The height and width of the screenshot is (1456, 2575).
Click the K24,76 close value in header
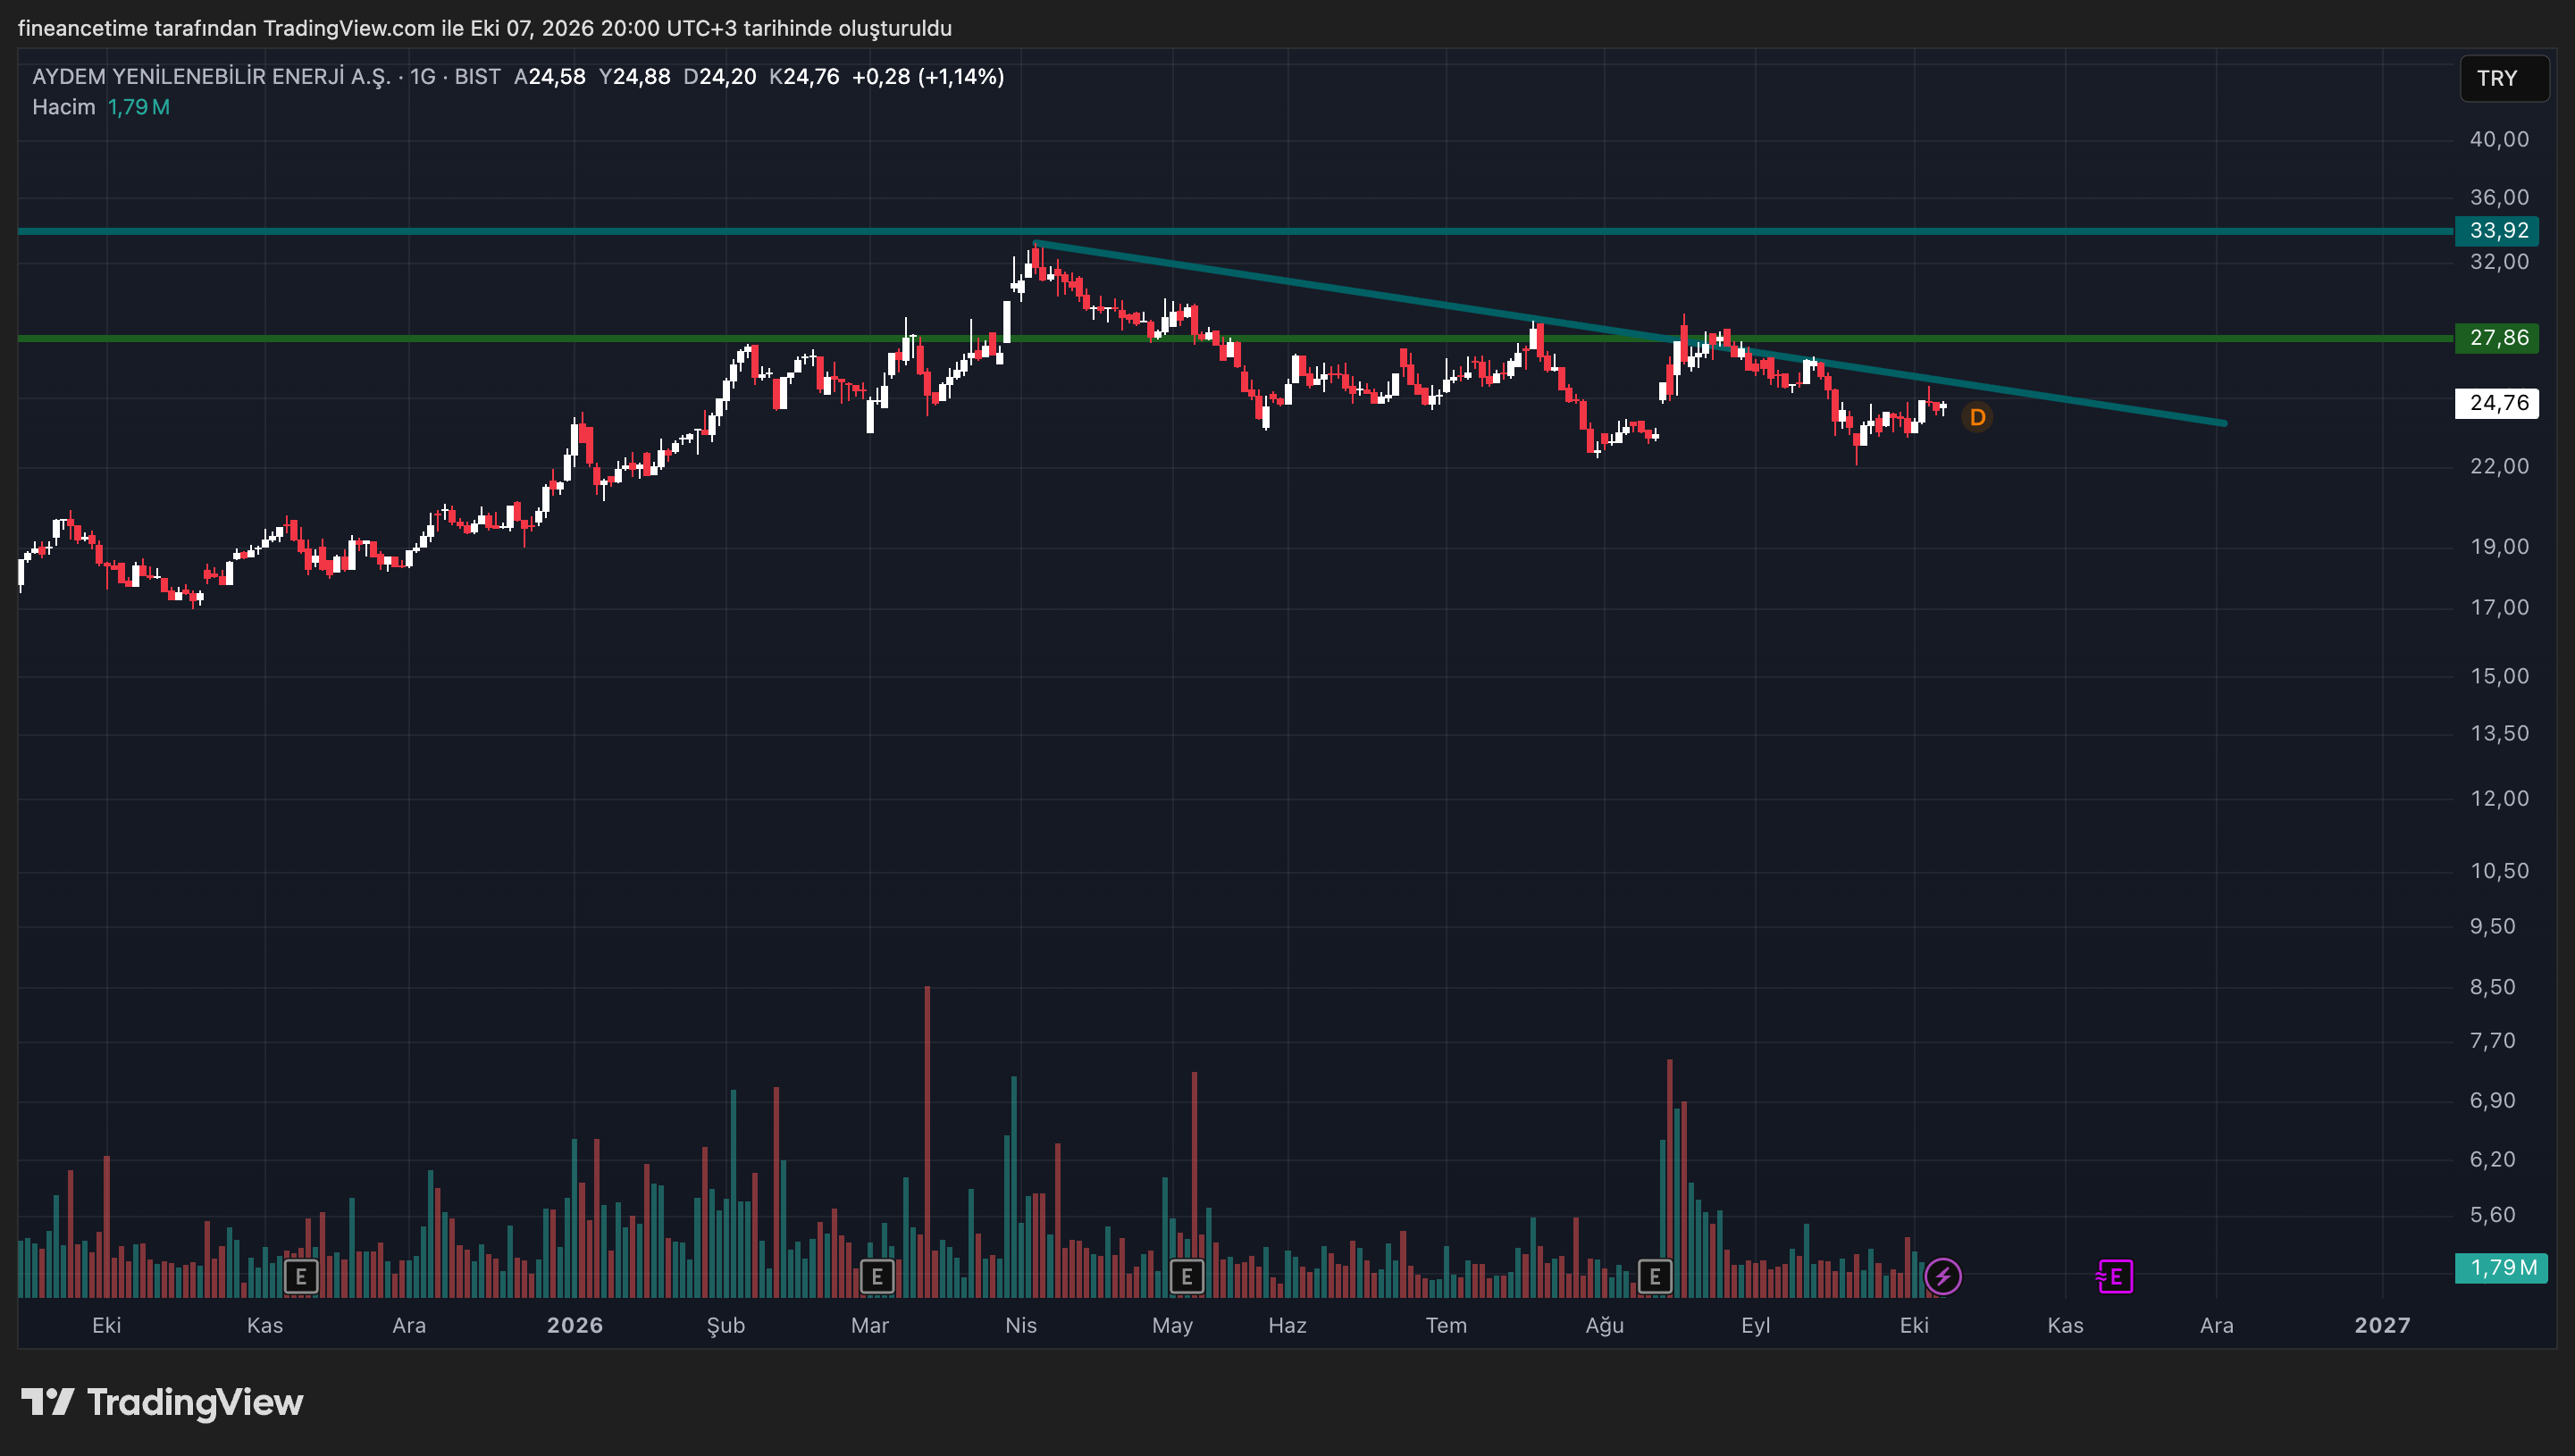pos(804,77)
